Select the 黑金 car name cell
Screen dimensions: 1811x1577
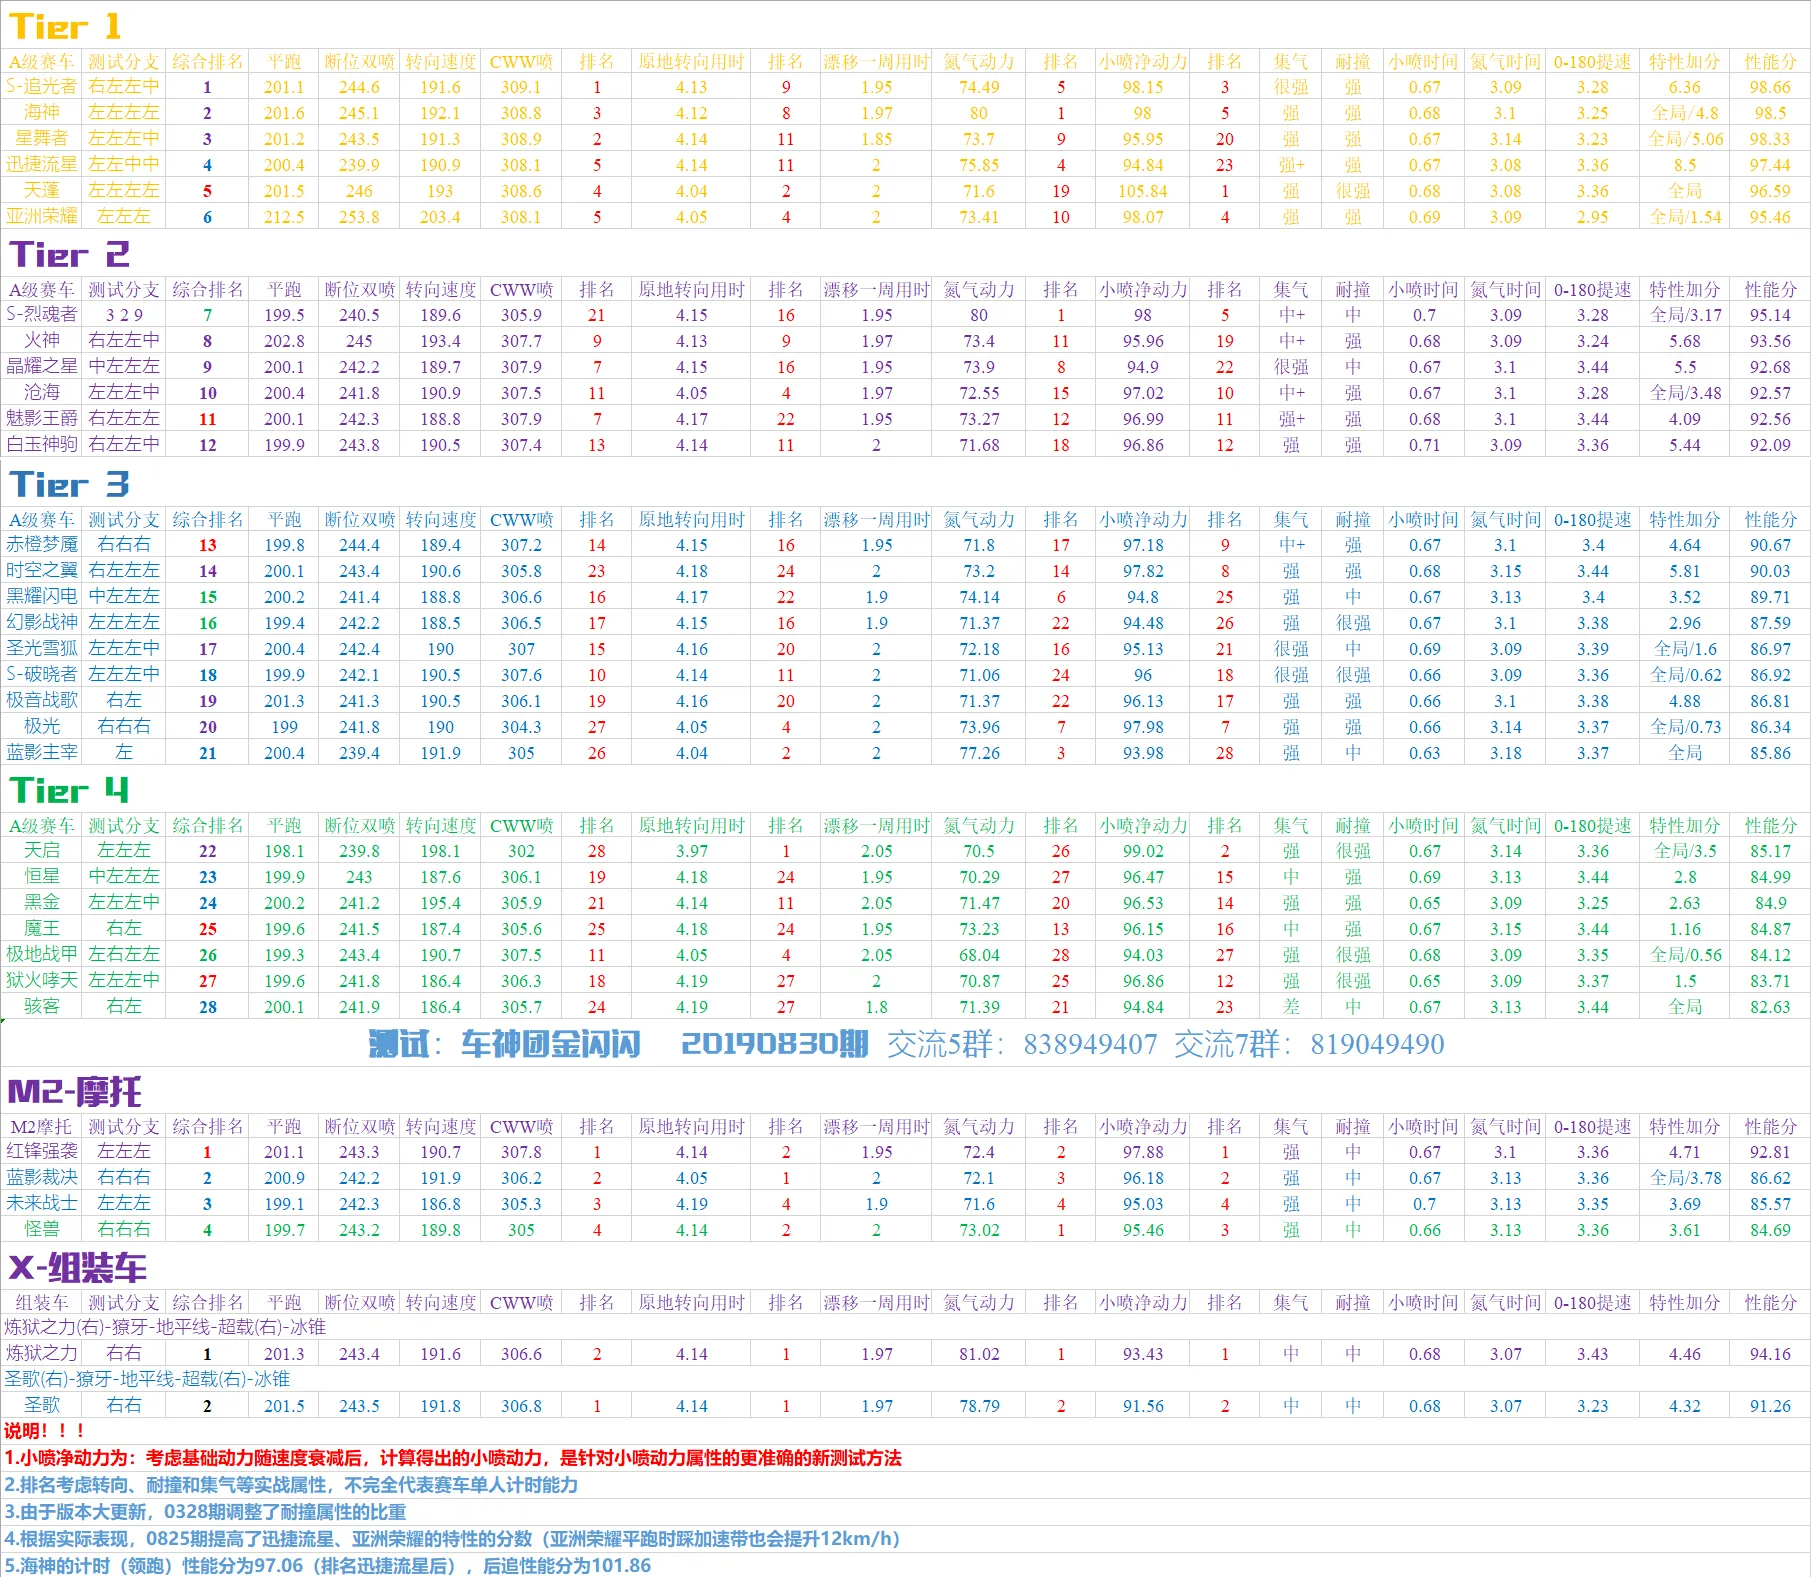(42, 903)
